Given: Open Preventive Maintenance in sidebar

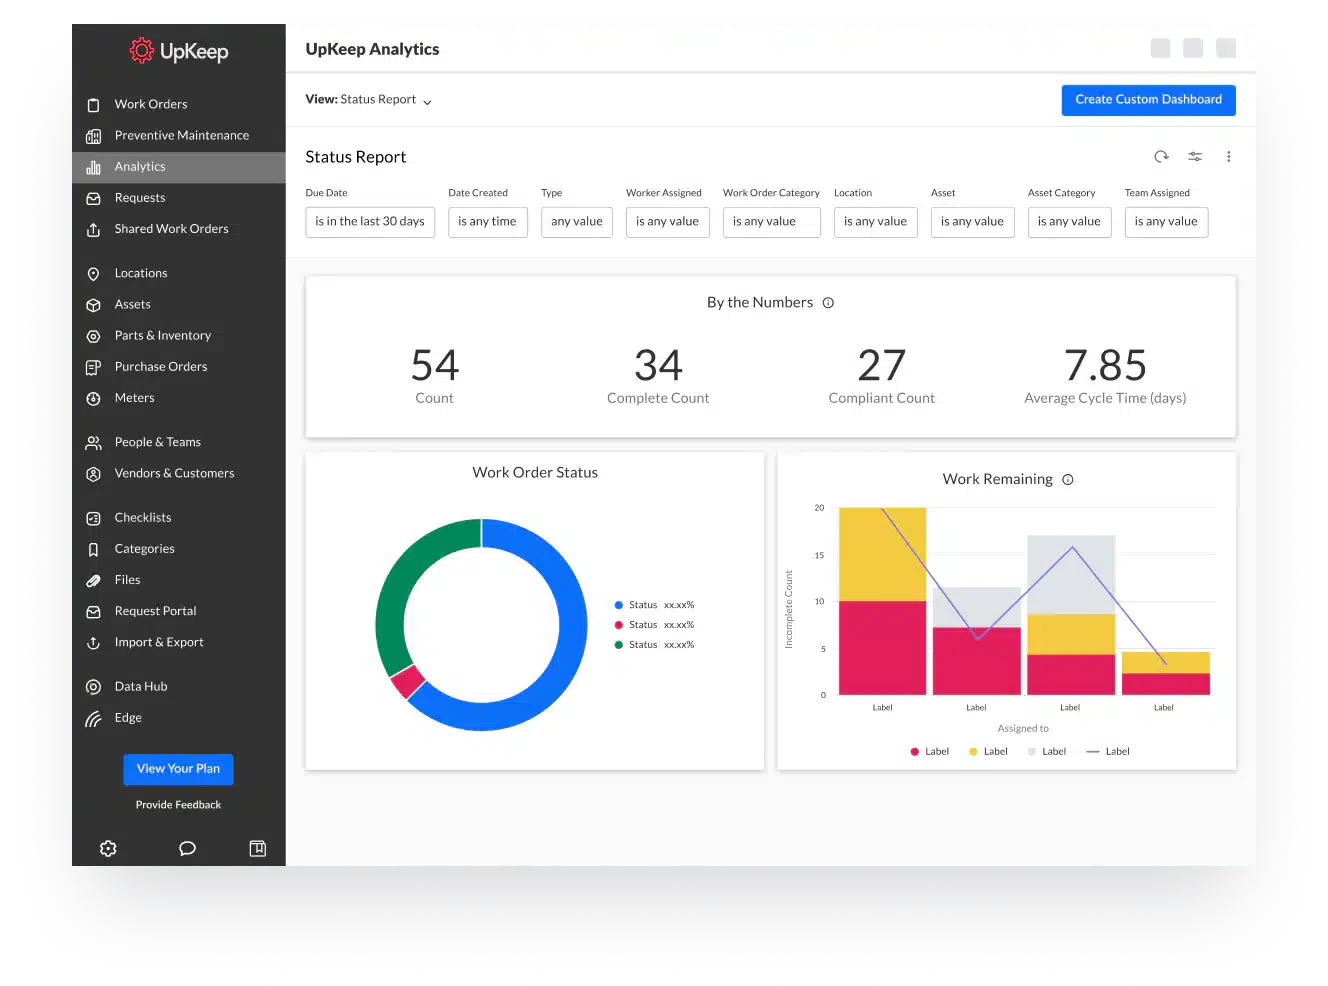Looking at the screenshot, I should tap(181, 135).
